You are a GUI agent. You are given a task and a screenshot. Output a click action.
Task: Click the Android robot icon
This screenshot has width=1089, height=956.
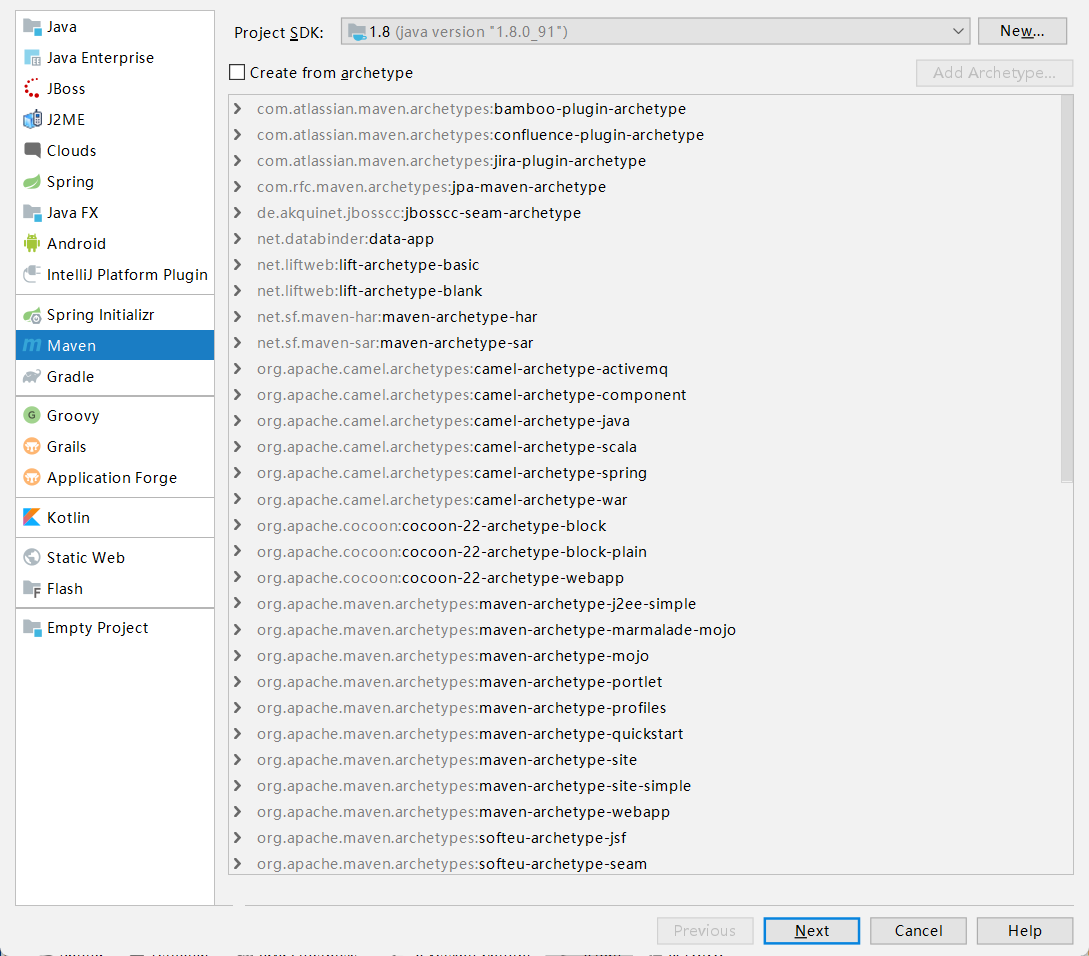[x=32, y=244]
